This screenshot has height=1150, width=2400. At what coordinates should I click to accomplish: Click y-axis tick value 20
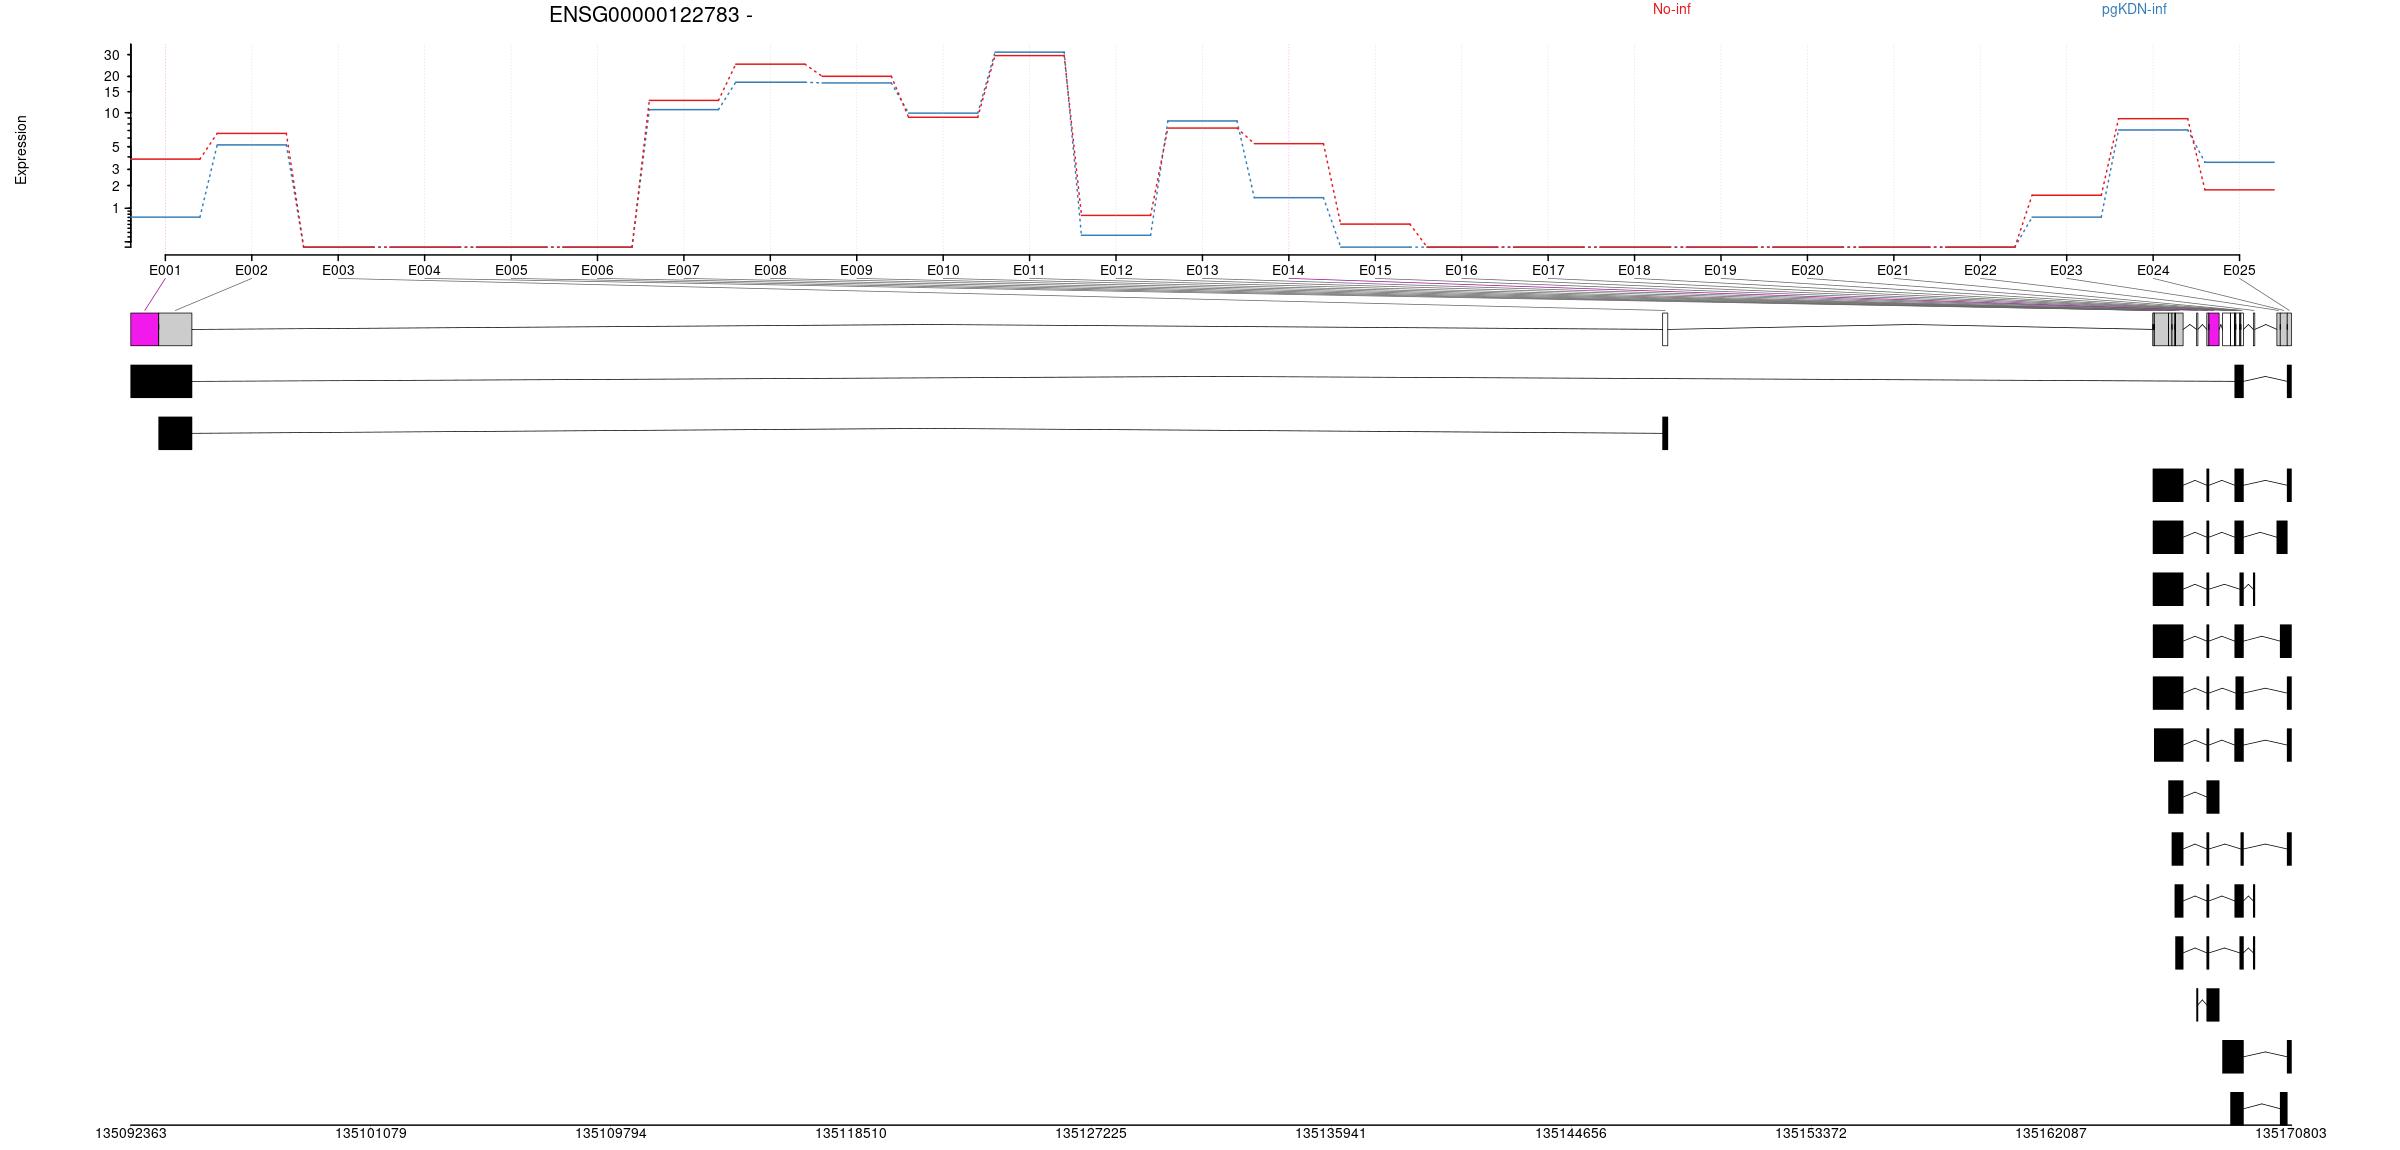tap(112, 76)
